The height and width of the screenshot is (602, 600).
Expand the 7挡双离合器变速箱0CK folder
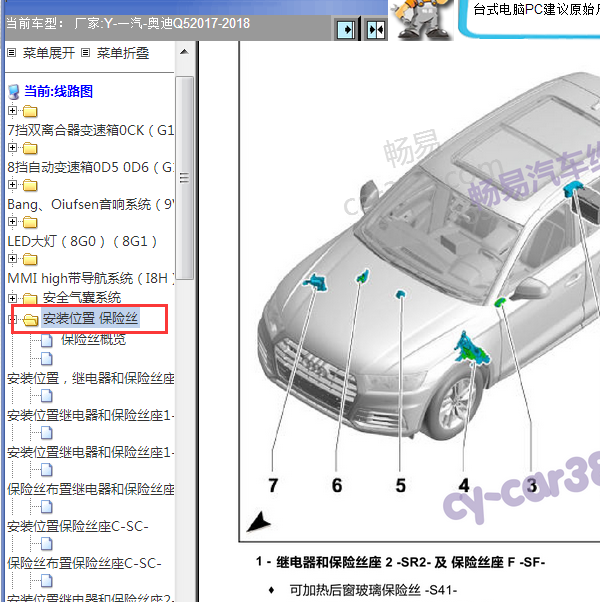coord(12,111)
